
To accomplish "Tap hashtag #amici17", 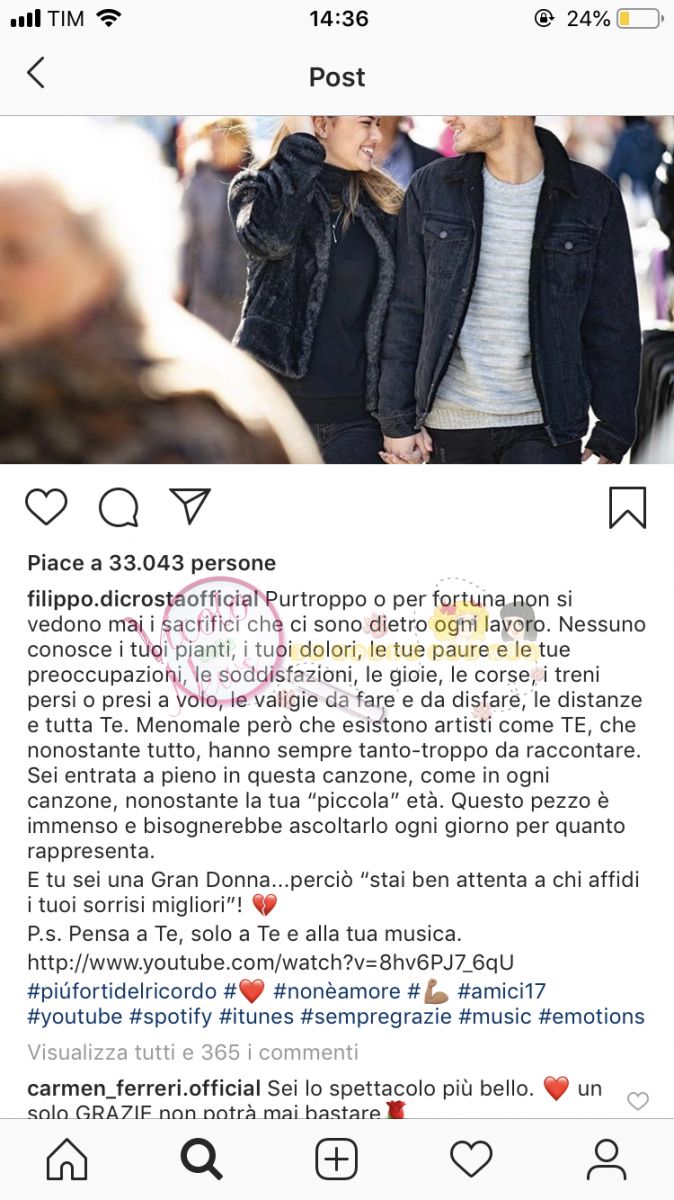I will (502, 991).
